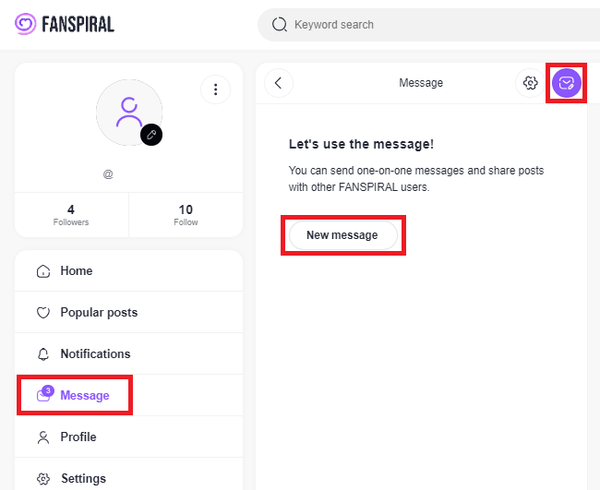View the 4 Followers list
This screenshot has height=490, width=600.
(71, 215)
